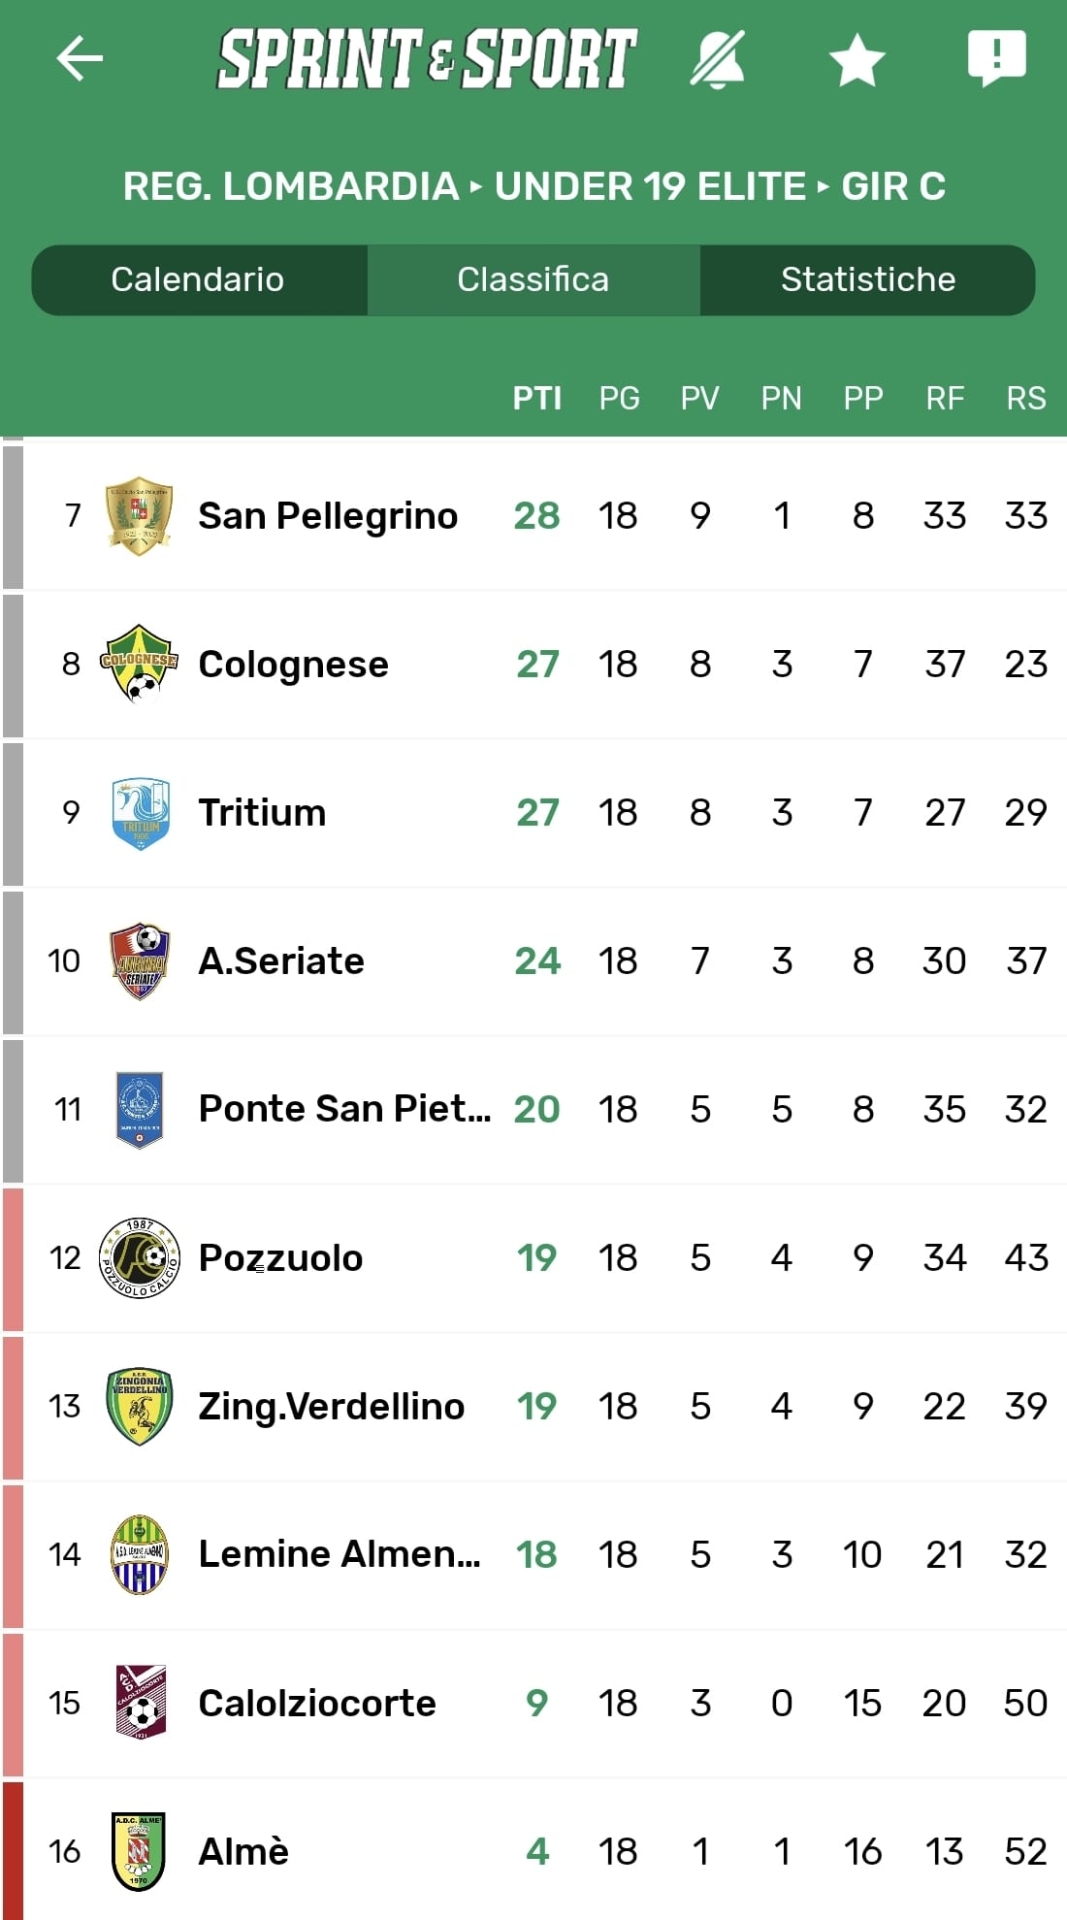Sort standings by PTI column header
This screenshot has height=1920, width=1067.
(537, 398)
